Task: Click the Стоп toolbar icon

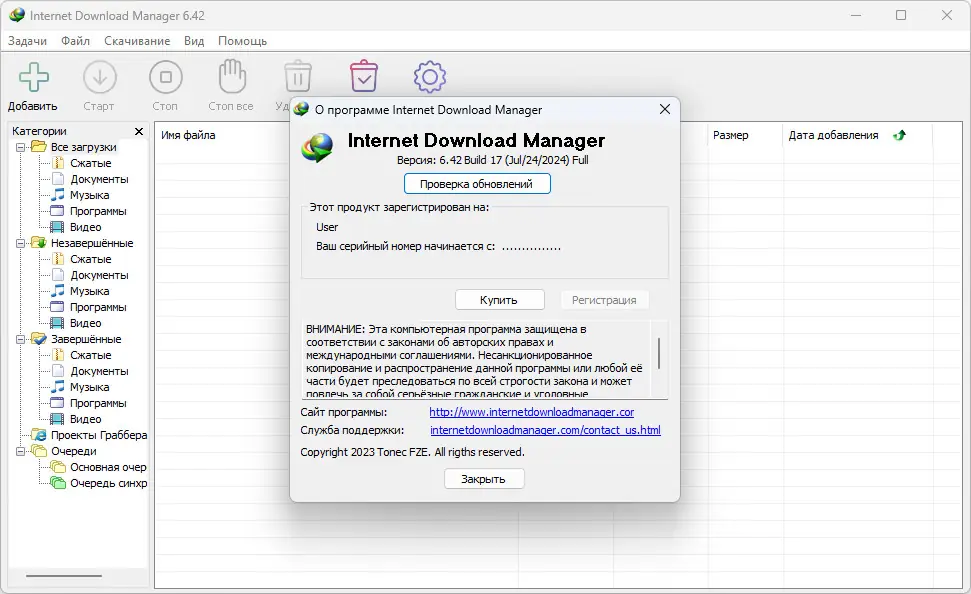Action: (165, 77)
